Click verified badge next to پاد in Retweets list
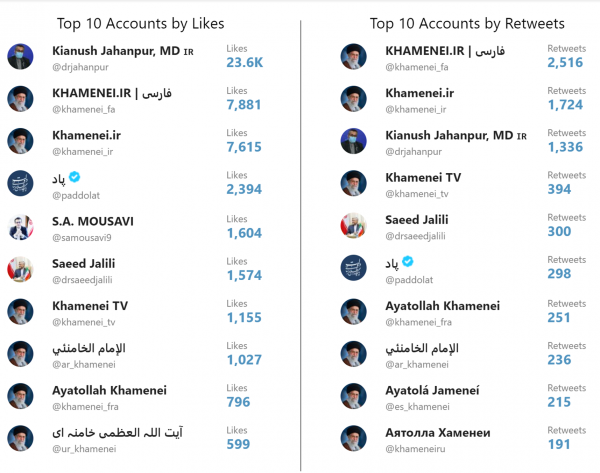600x473 pixels. pos(408,261)
